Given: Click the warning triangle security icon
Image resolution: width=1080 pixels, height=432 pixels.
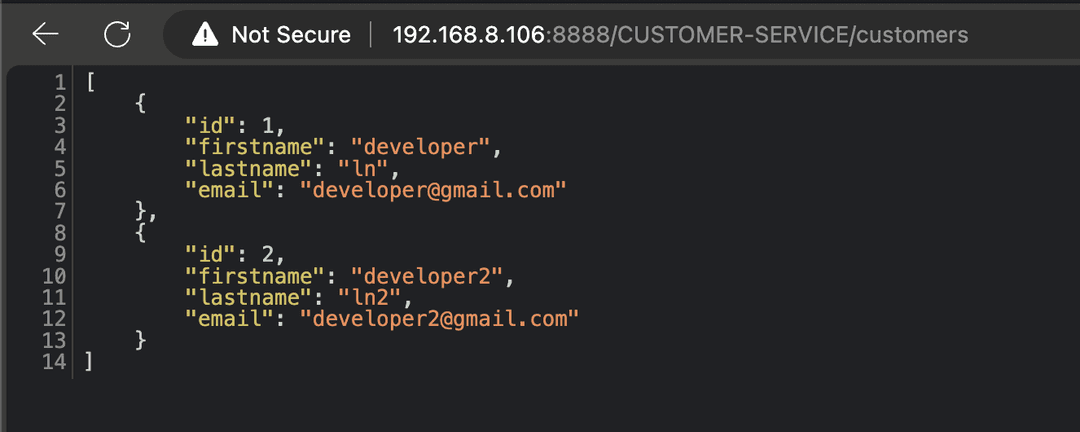Looking at the screenshot, I should pyautogui.click(x=205, y=35).
